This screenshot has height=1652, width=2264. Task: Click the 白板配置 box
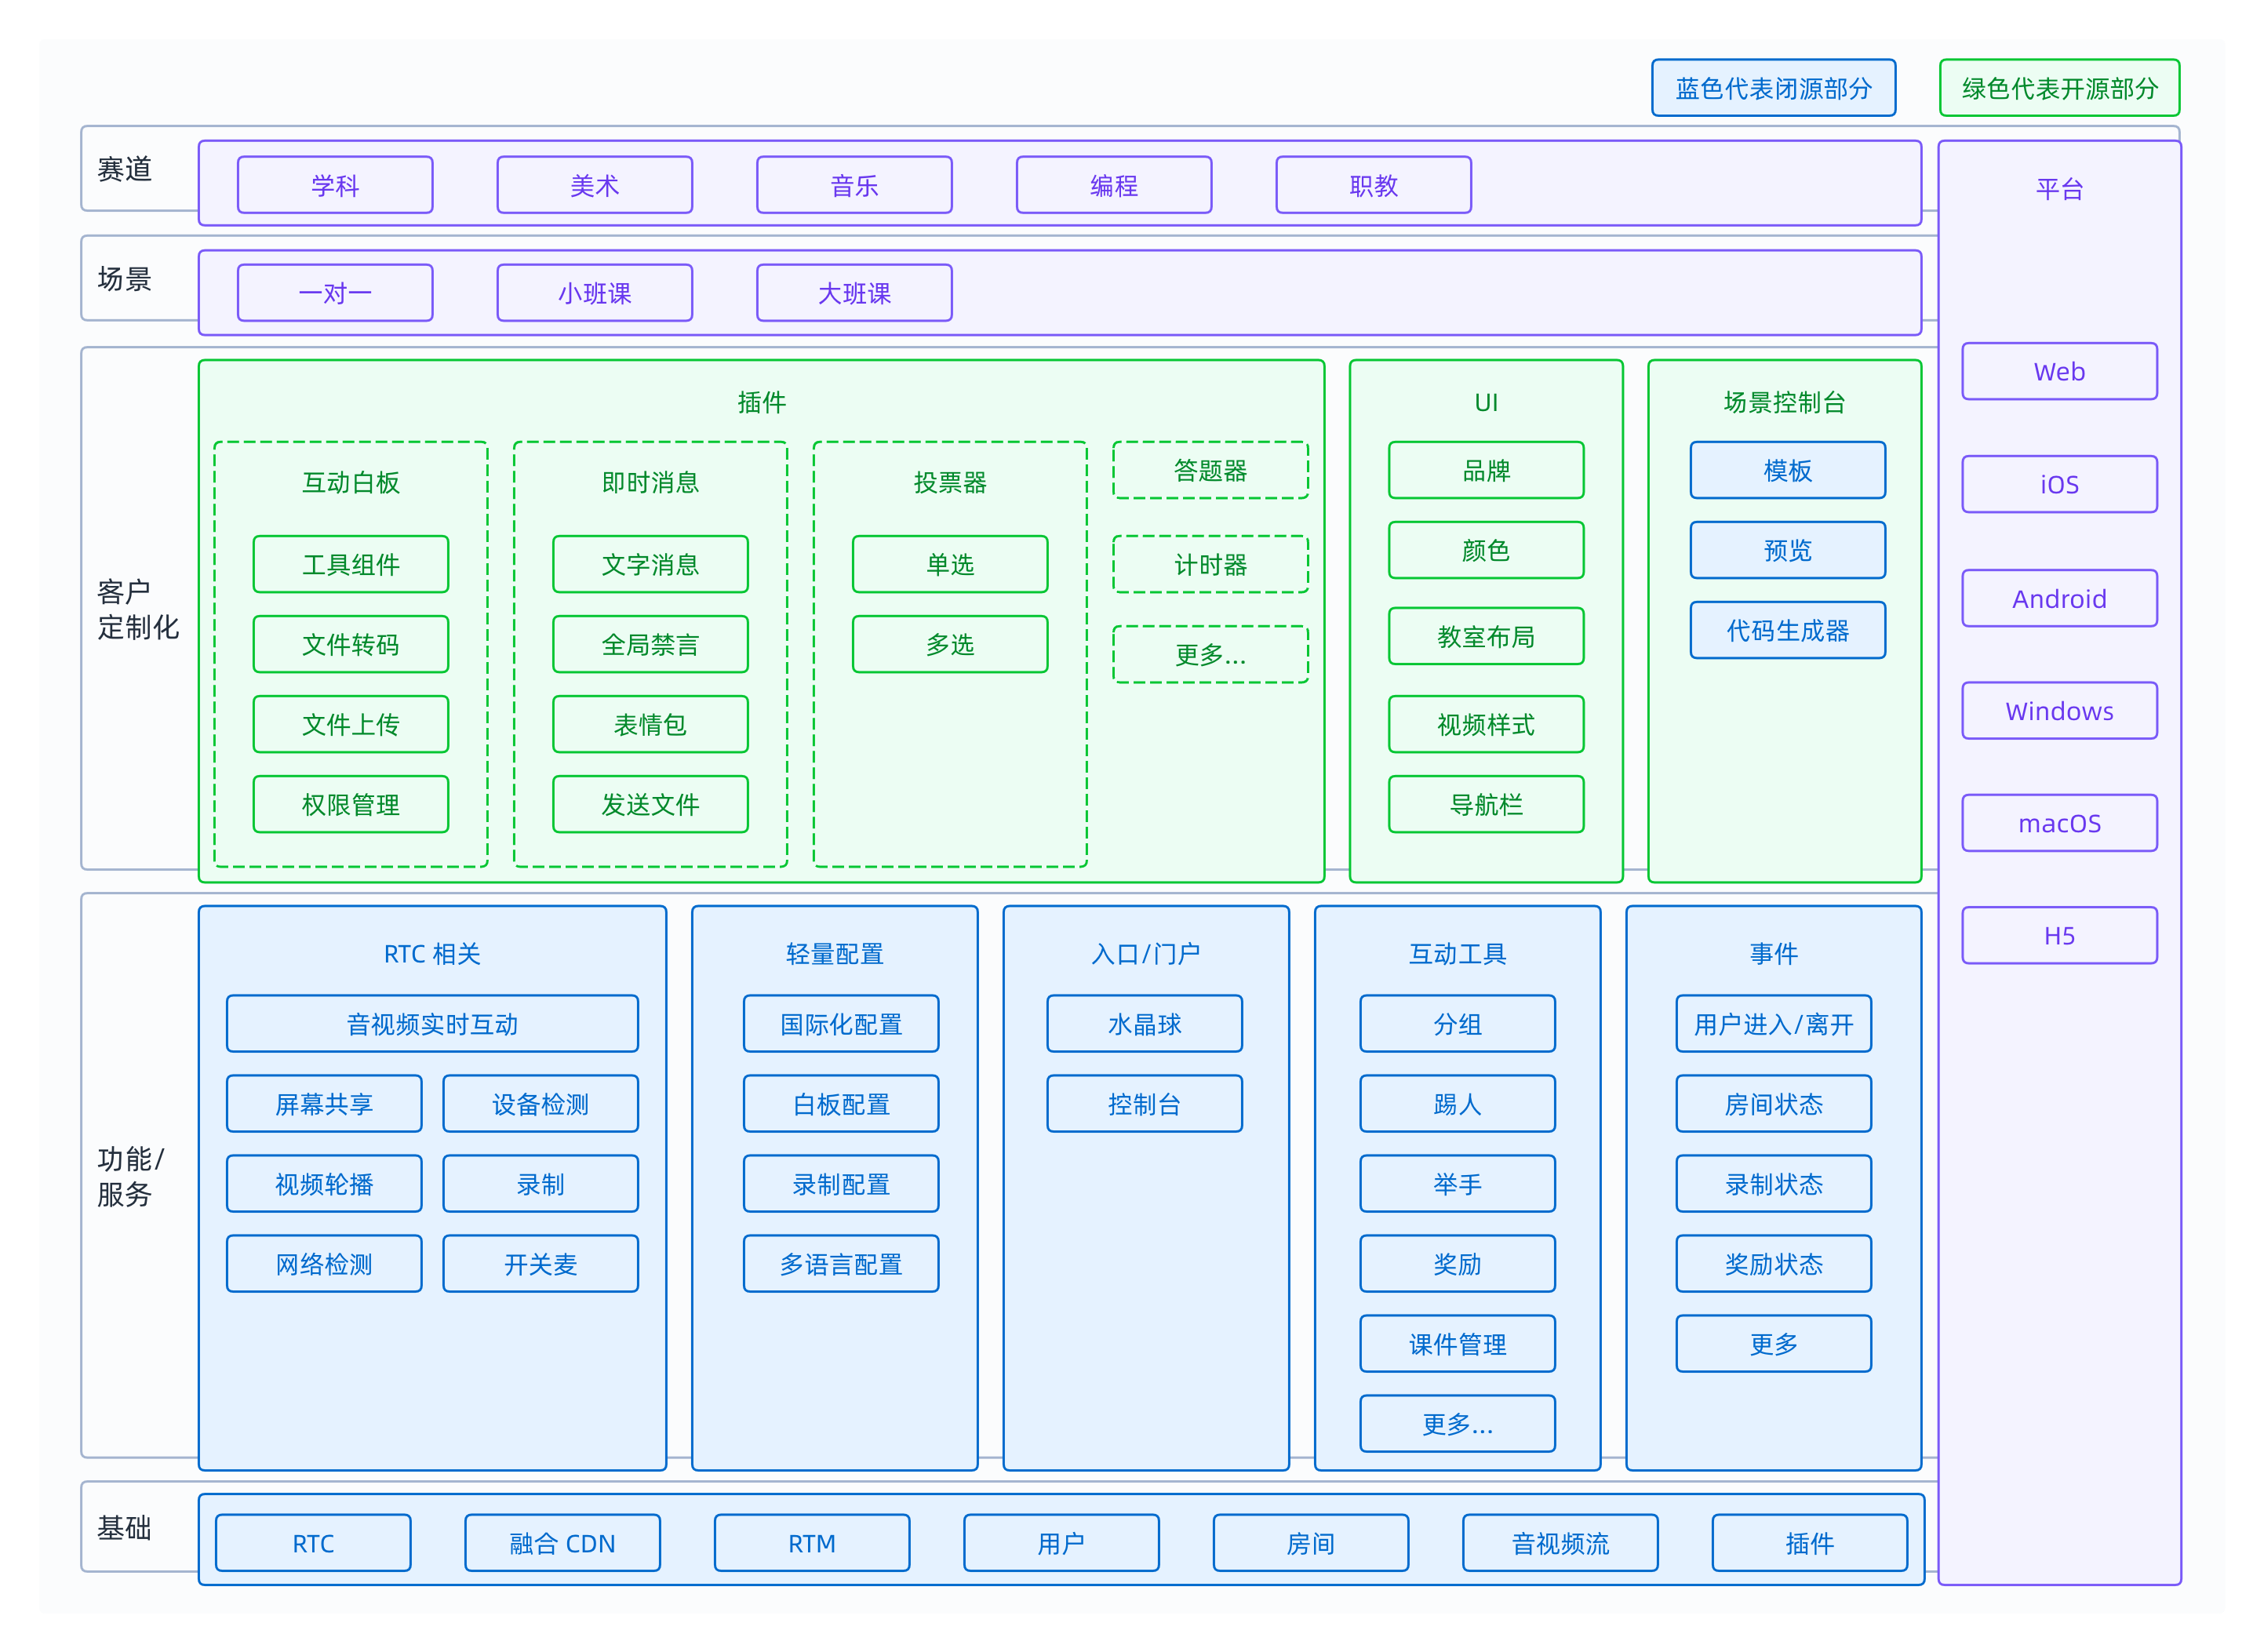pos(841,1104)
